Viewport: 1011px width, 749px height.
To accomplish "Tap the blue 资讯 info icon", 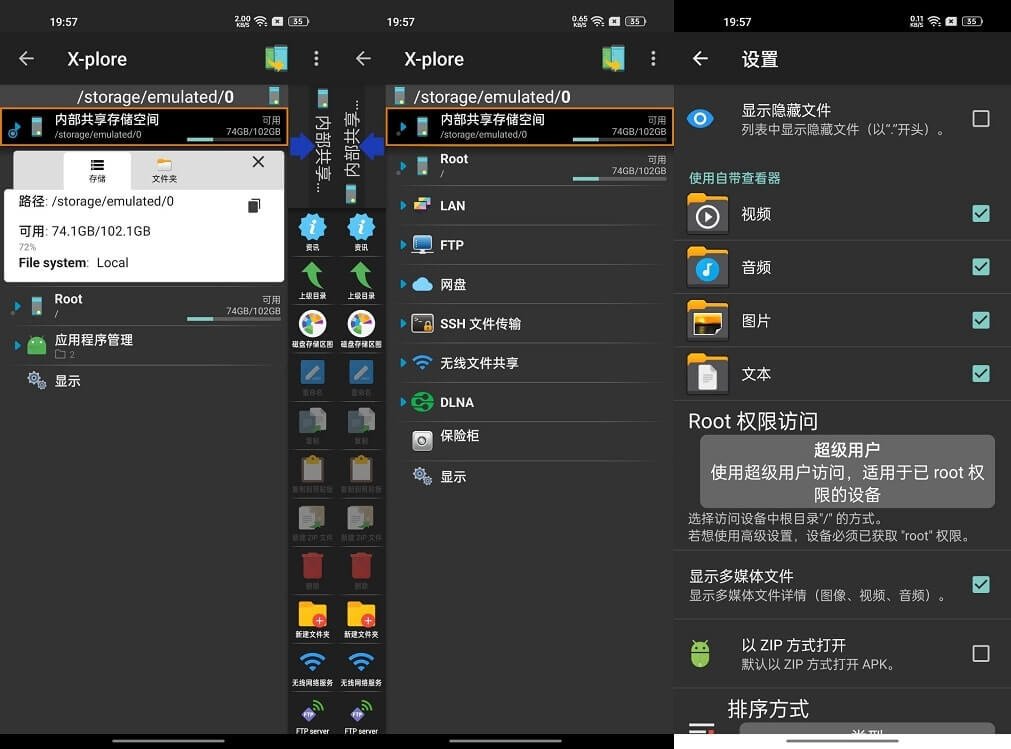I will point(313,226).
